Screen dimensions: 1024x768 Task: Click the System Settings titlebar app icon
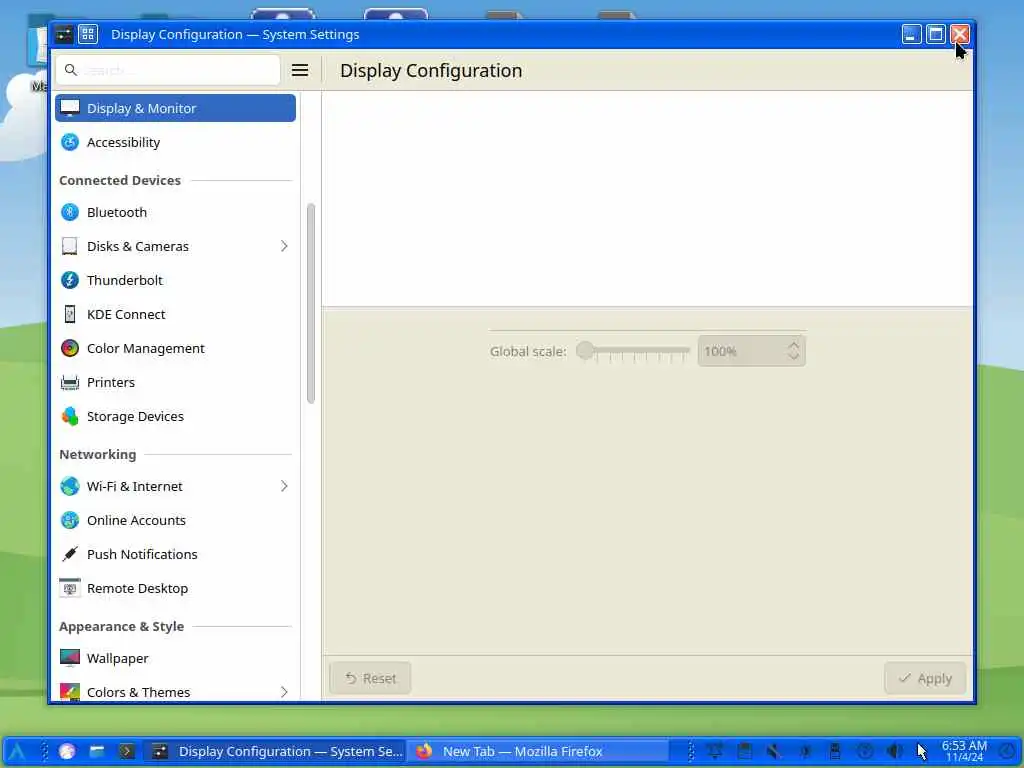[64, 34]
